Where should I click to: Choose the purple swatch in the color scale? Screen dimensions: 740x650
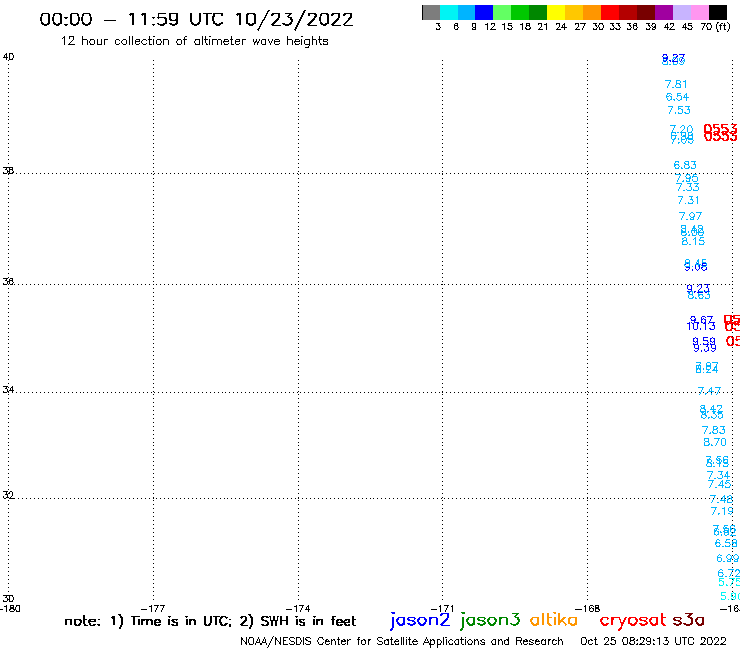click(664, 12)
